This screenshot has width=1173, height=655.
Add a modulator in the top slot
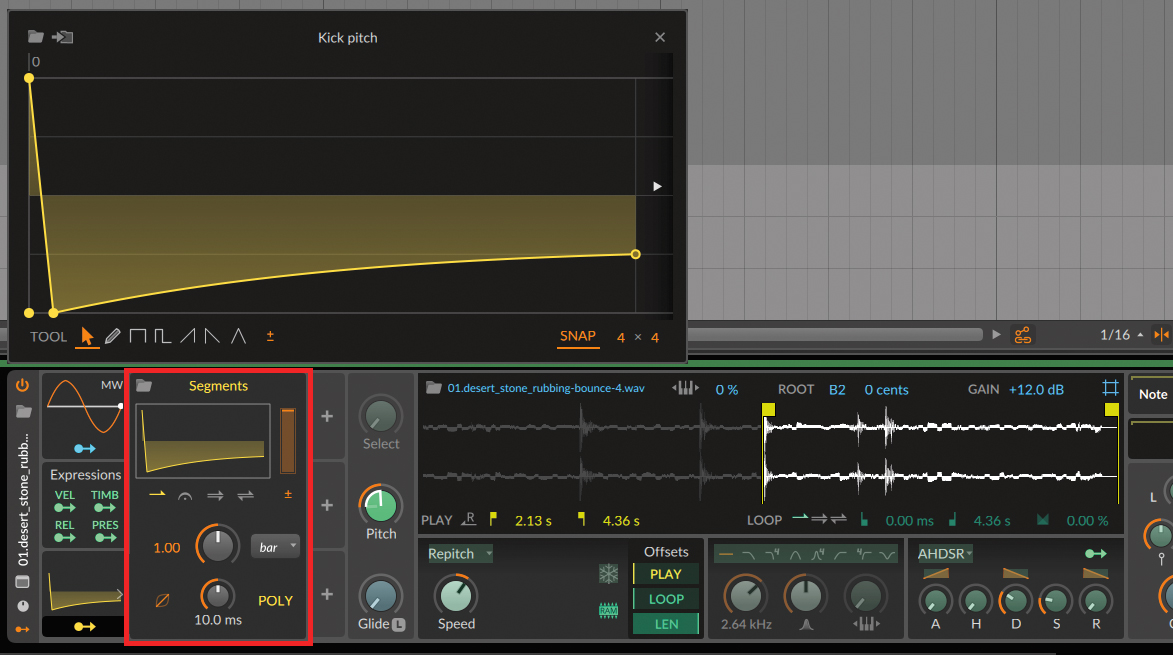[x=327, y=416]
